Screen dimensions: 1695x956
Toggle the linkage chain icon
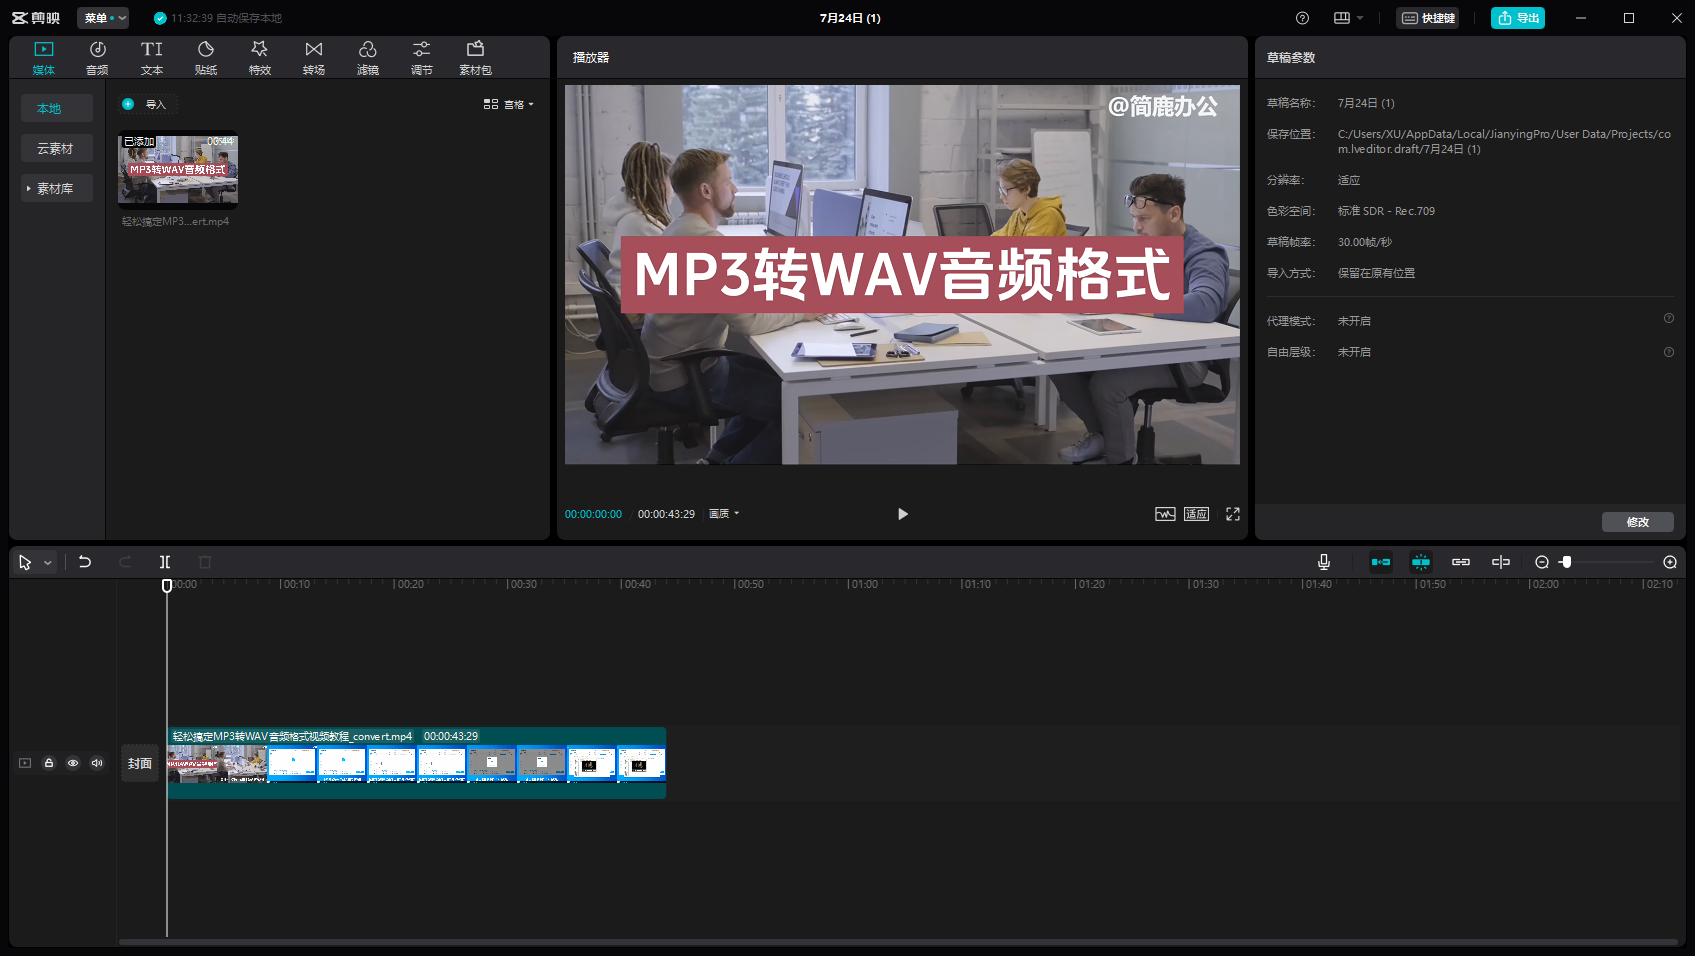pyautogui.click(x=1461, y=562)
